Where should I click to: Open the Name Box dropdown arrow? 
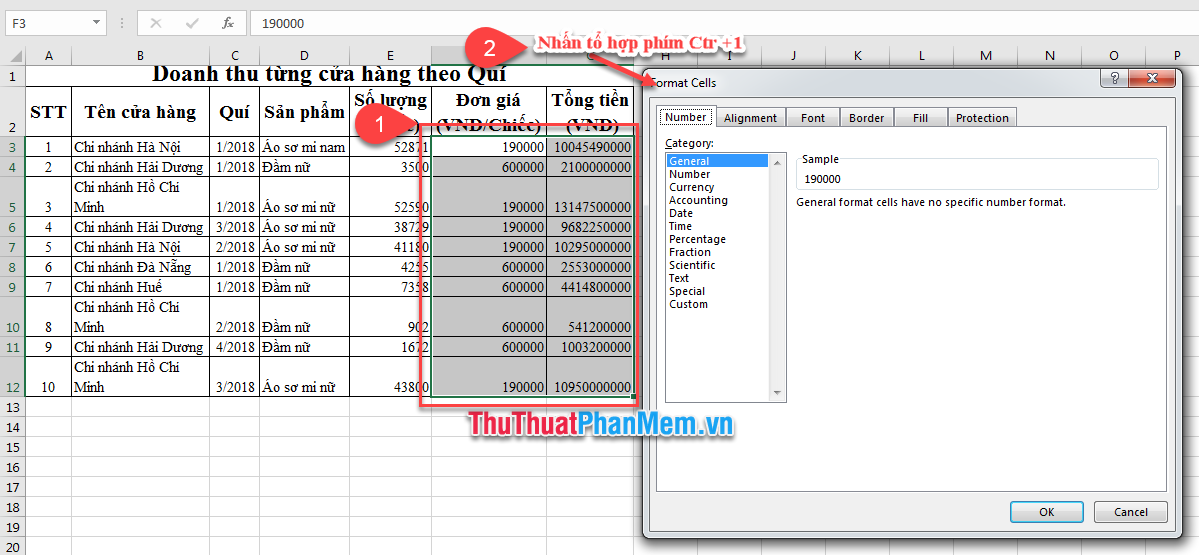tap(96, 23)
